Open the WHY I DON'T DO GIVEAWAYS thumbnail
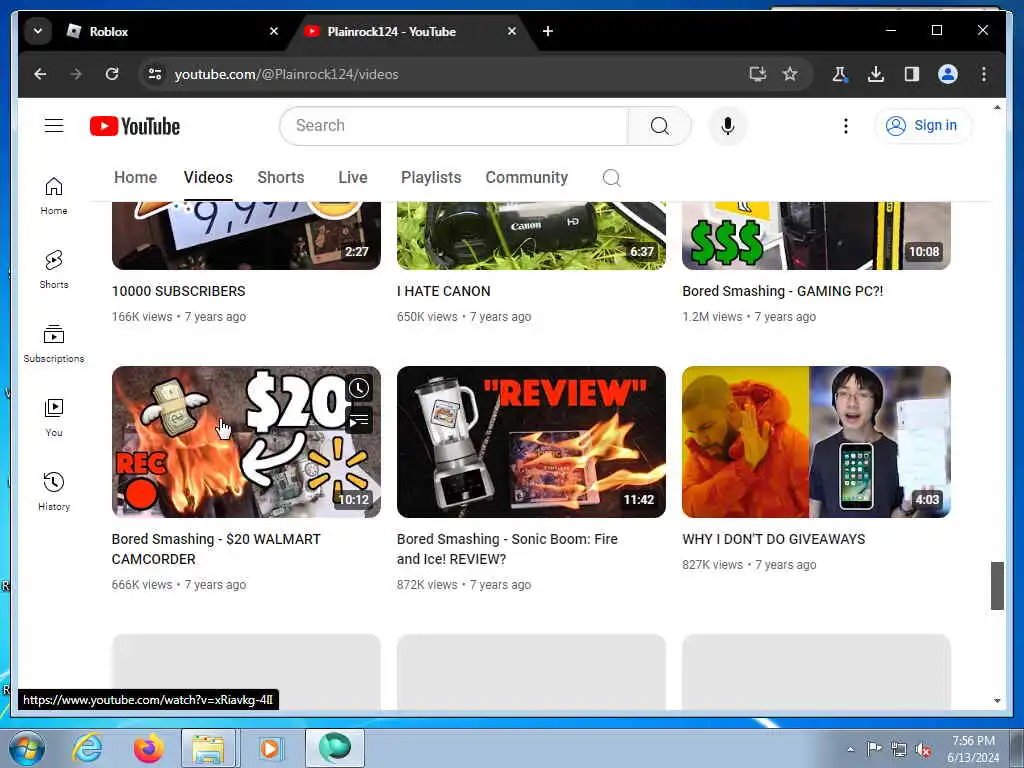Screen dimensions: 1024x768 [816, 441]
